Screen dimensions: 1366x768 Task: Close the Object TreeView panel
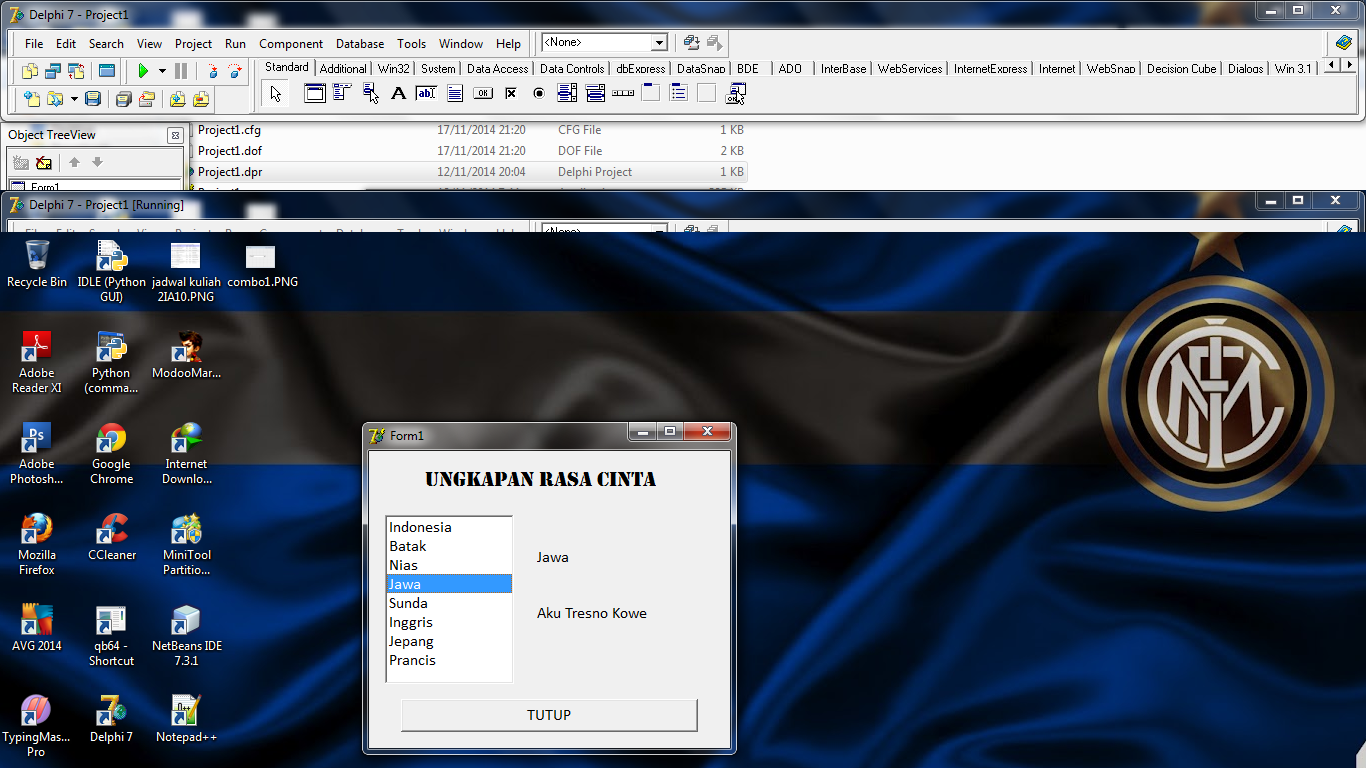(x=175, y=135)
